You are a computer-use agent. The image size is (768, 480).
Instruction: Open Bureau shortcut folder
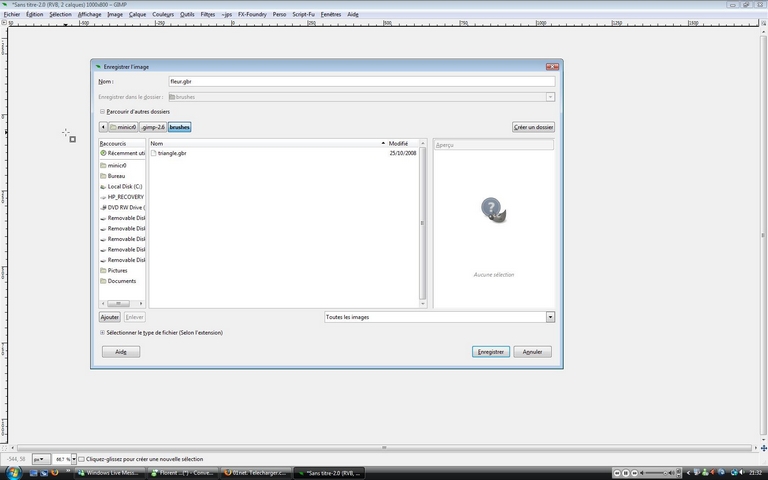click(x=116, y=176)
